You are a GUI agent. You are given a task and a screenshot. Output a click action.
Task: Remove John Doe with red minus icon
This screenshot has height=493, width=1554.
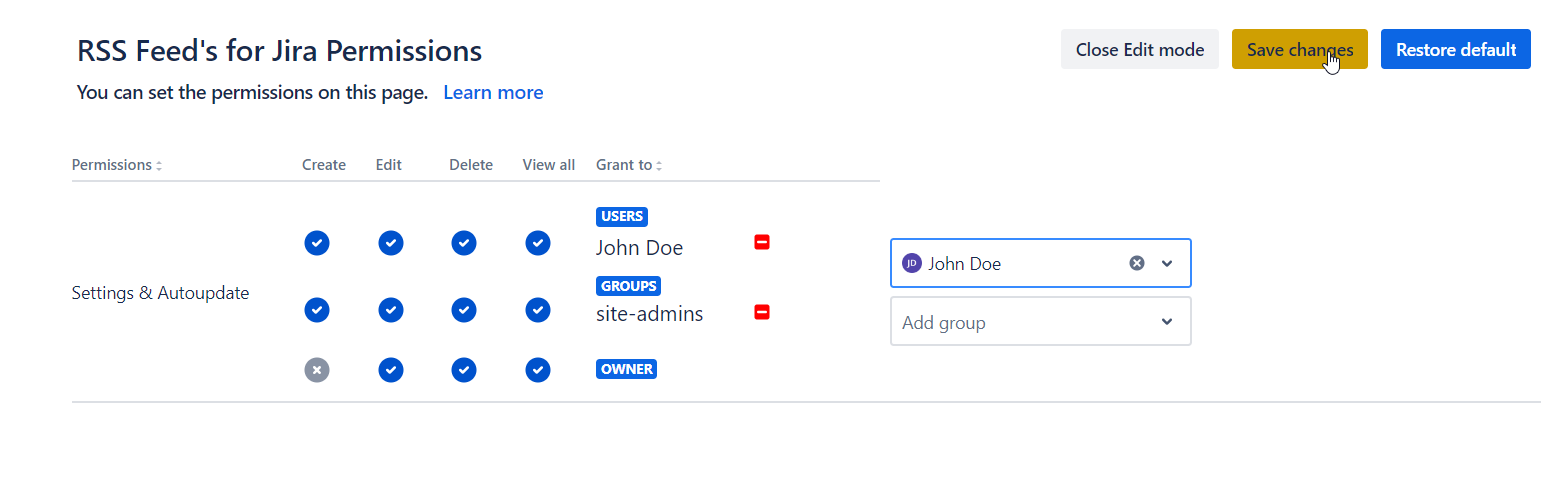coord(762,242)
